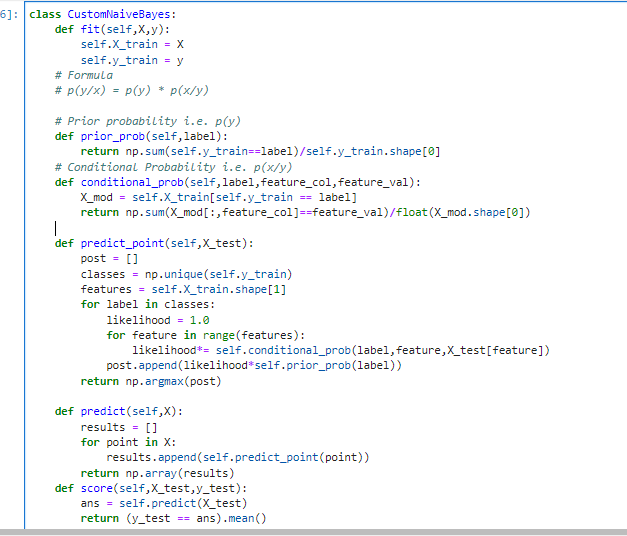627x536 pixels.
Task: Click the "self.X_train = X" assignment line
Action: pos(132,44)
